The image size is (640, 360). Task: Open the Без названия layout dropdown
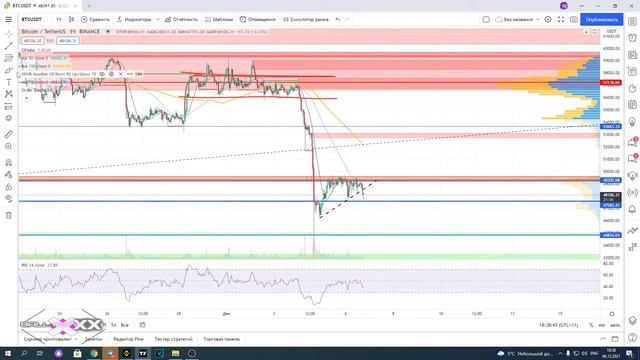[x=517, y=19]
